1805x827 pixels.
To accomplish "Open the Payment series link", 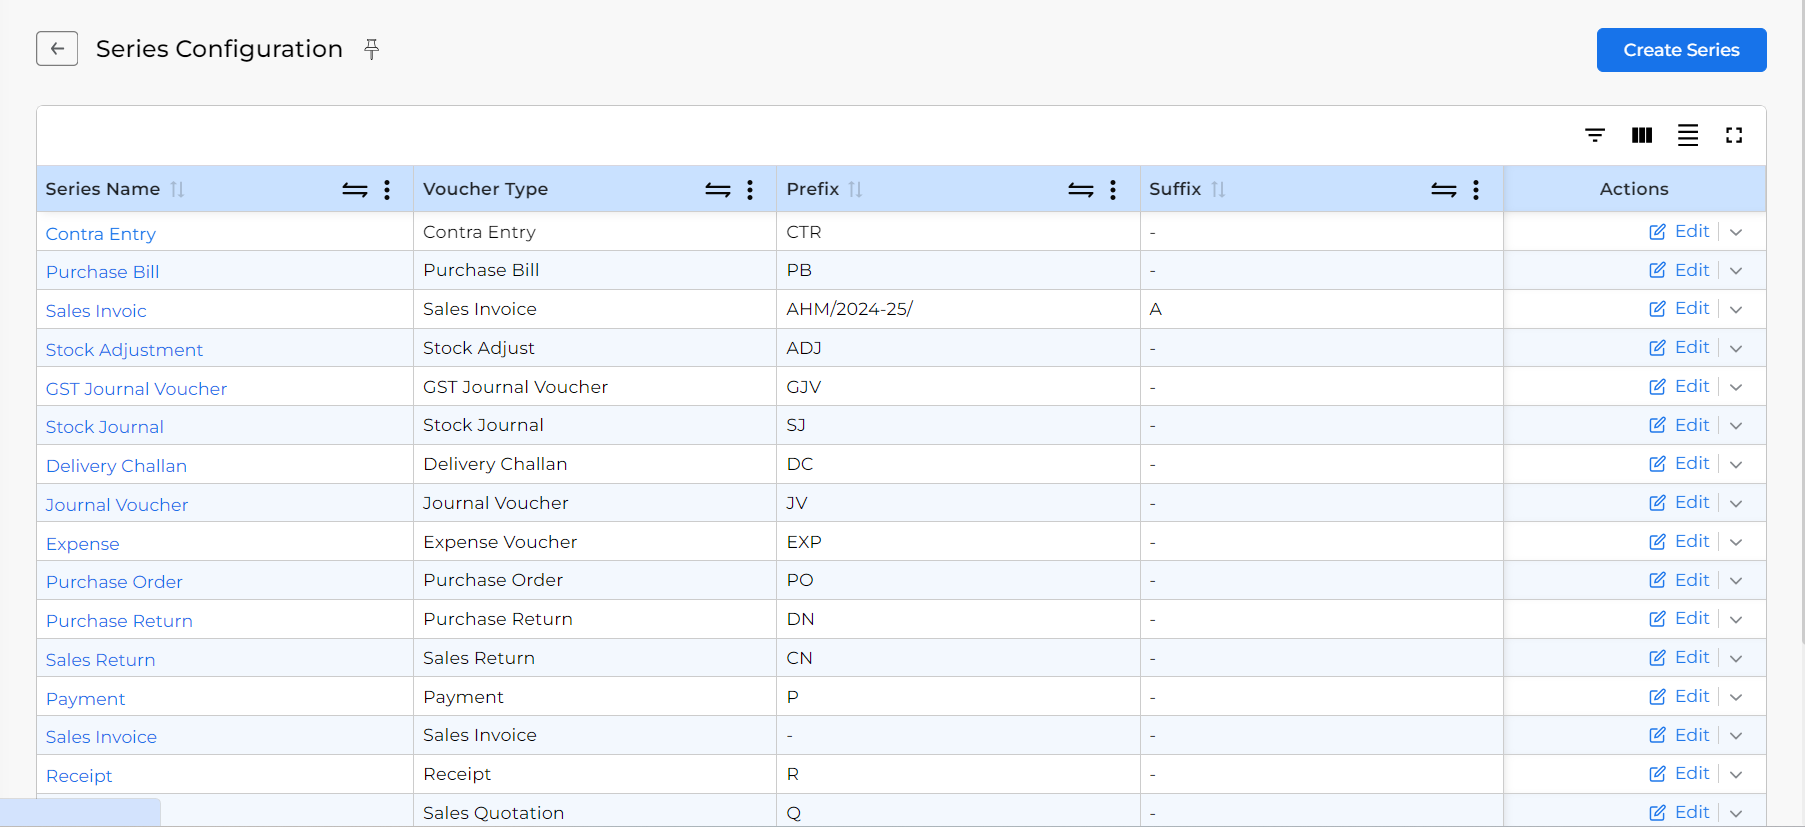I will (86, 699).
